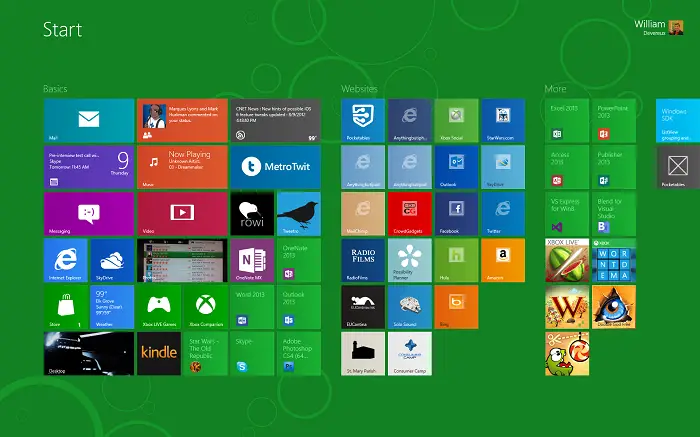Launch the Excel 2013 tile
Screen dimensions: 700x437
pos(567,121)
